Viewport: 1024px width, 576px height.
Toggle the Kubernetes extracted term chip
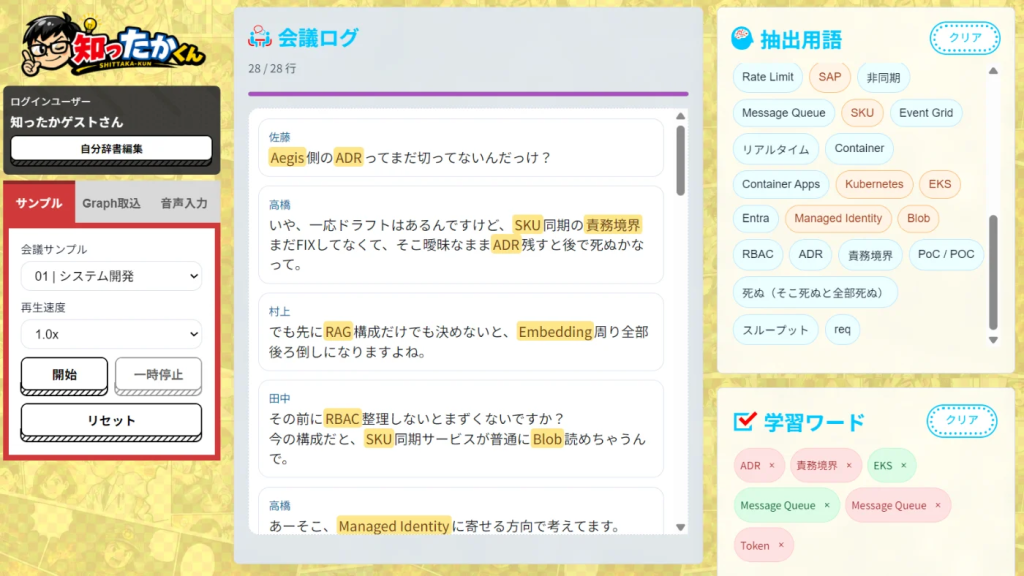(x=874, y=184)
